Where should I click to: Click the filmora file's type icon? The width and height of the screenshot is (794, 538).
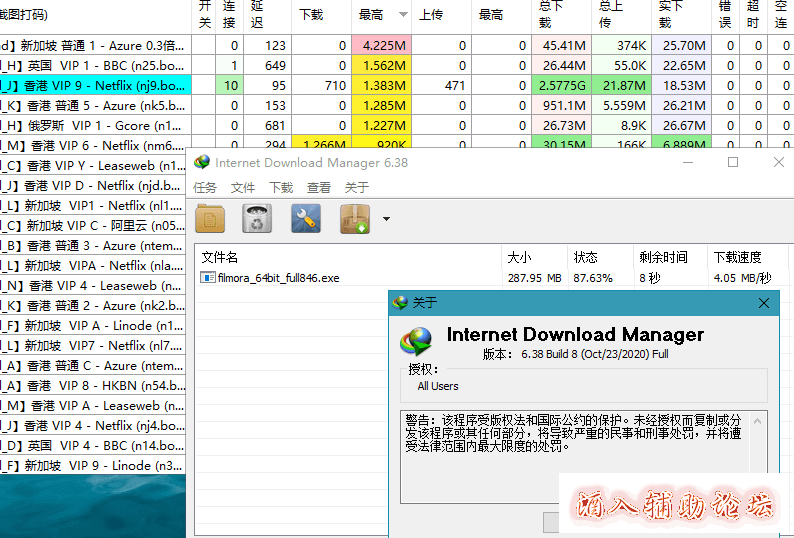[x=208, y=278]
